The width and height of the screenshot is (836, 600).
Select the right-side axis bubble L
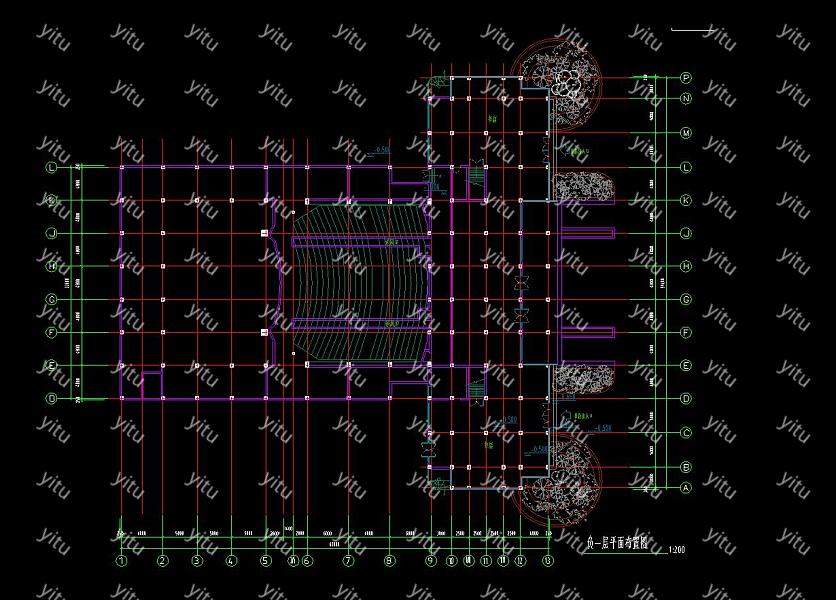pos(686,167)
